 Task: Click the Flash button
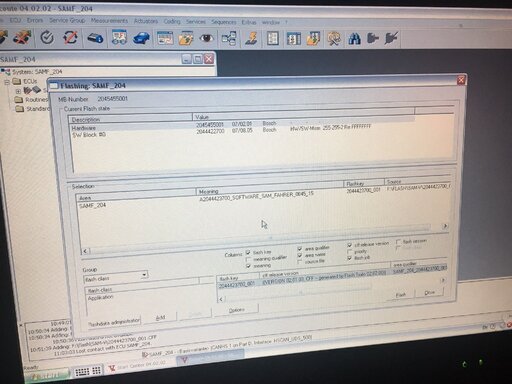400,295
